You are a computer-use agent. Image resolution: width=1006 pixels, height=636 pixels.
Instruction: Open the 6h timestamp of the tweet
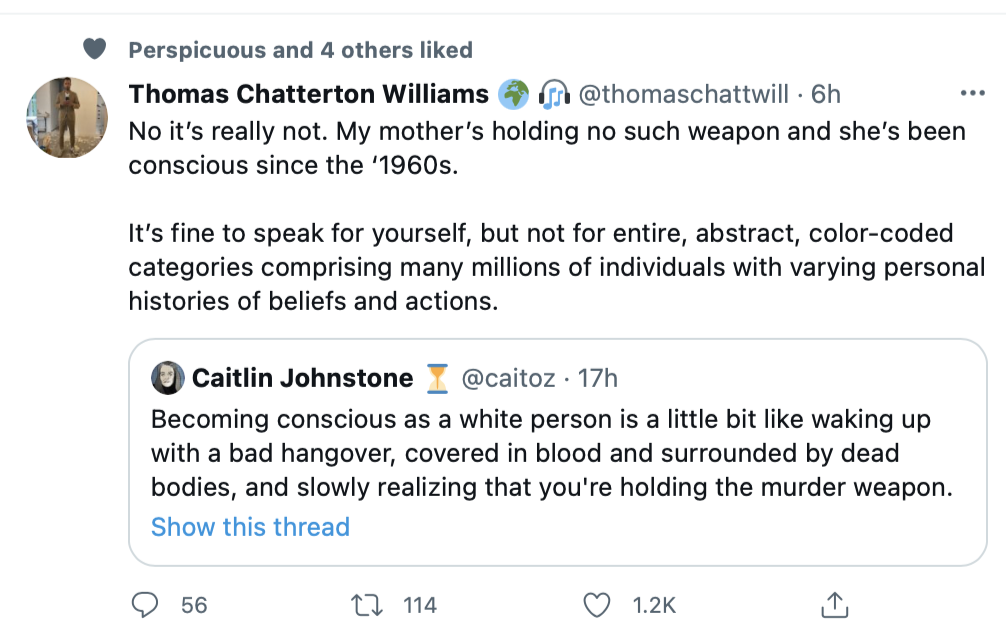coord(826,94)
